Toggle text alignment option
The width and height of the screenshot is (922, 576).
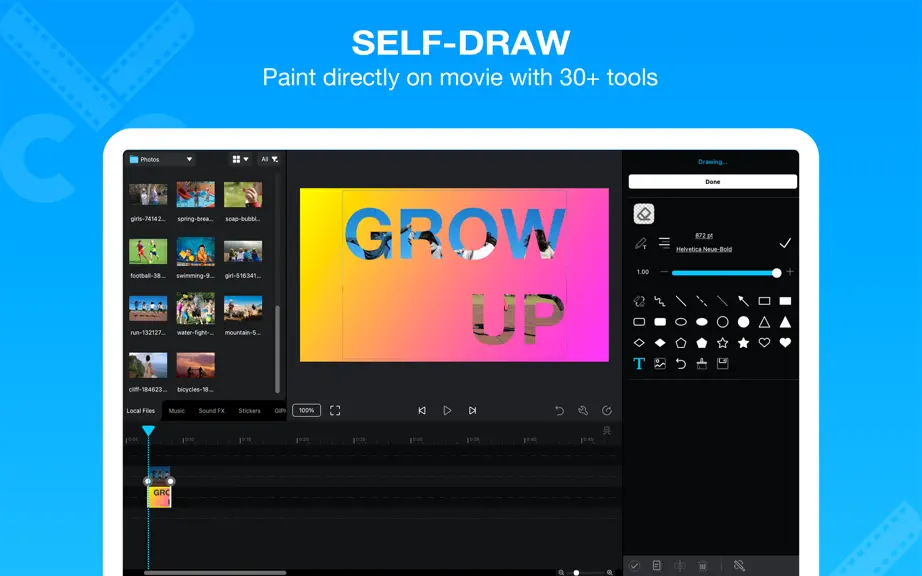tap(664, 243)
